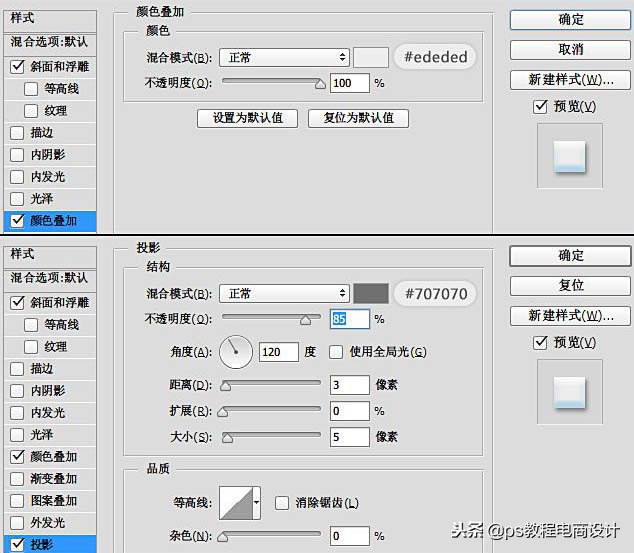The image size is (634, 553).
Task: Click 复位 button in bottom dialog
Action: click(x=570, y=286)
